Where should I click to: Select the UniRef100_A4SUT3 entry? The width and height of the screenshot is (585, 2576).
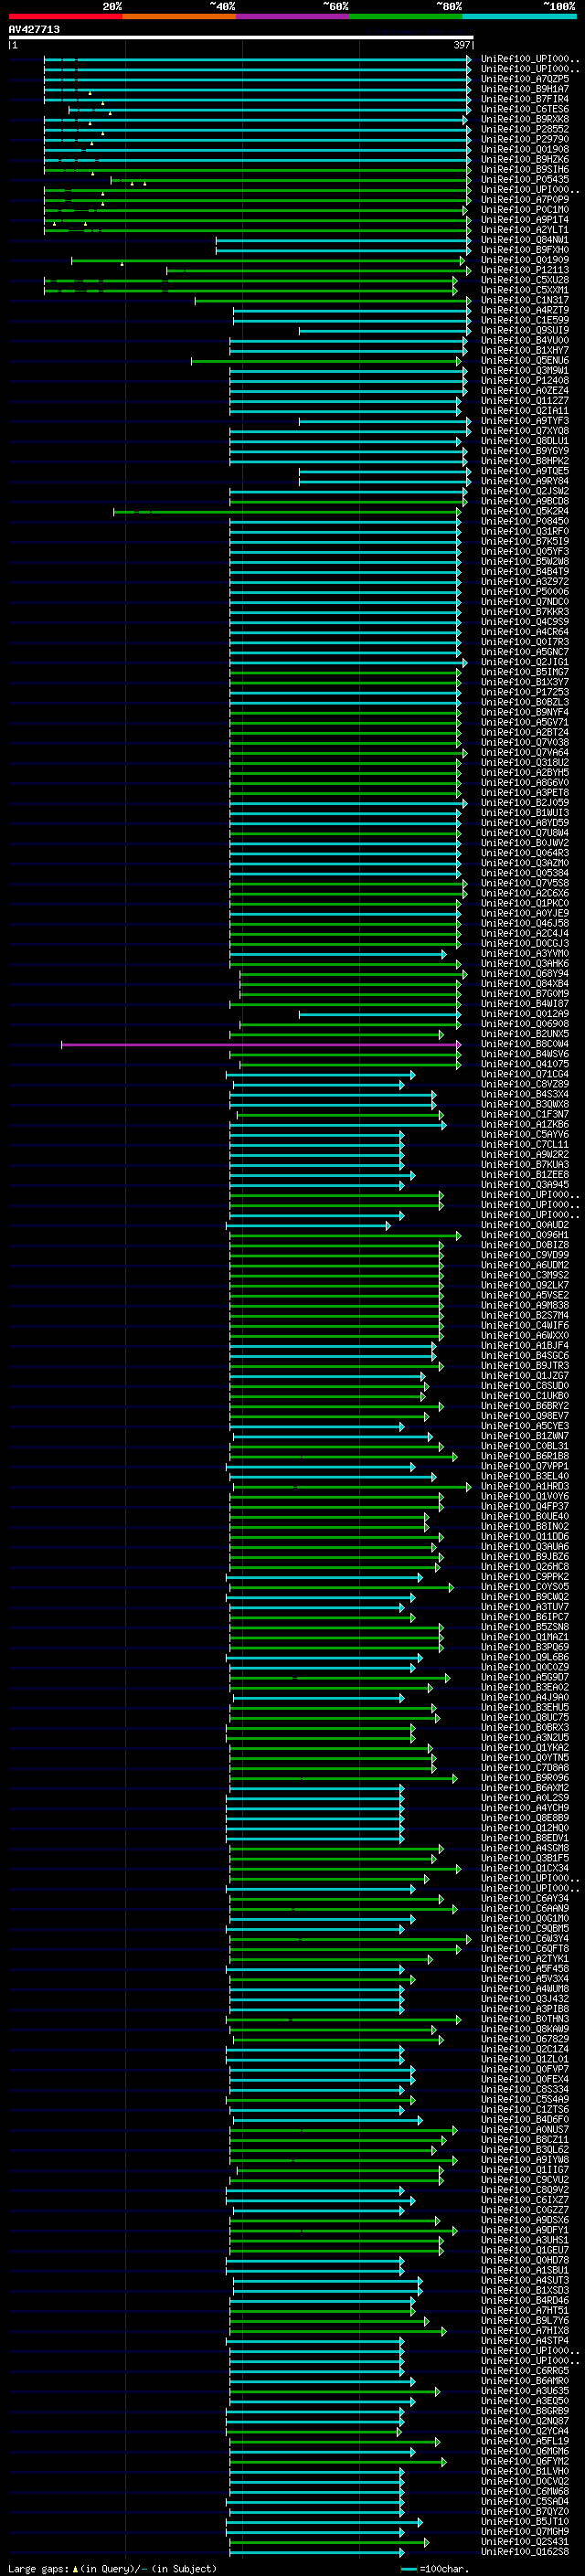point(525,2280)
